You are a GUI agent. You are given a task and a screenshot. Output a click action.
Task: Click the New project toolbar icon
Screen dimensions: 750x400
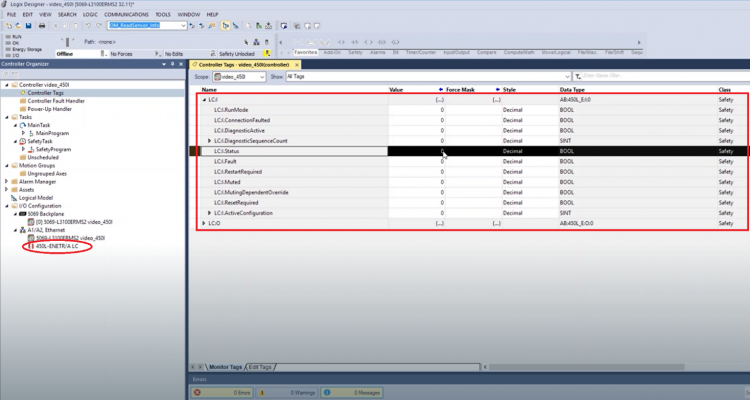[x=9, y=25]
